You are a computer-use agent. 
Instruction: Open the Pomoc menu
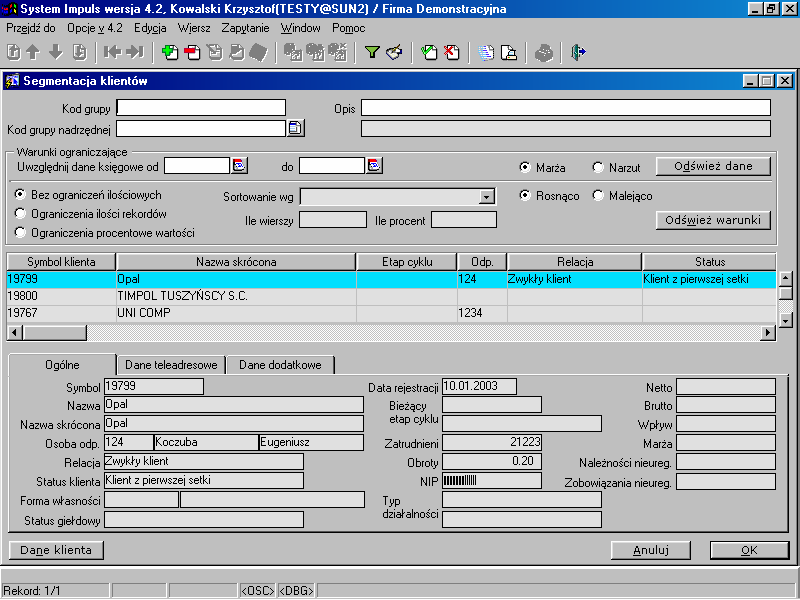(348, 28)
